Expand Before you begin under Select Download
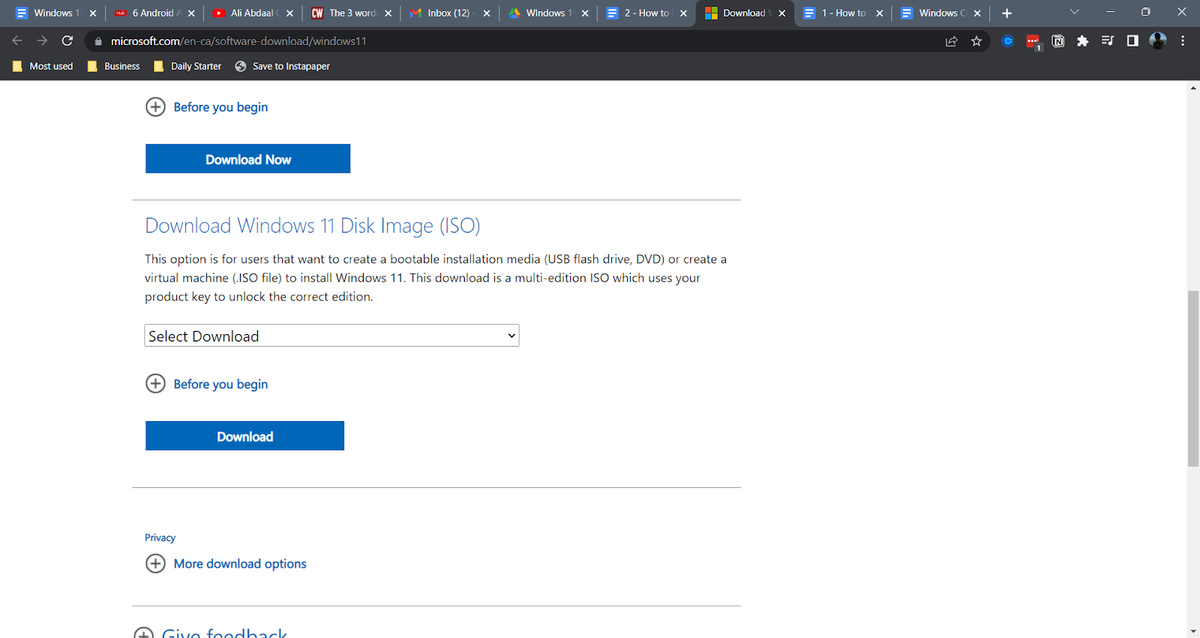The image size is (1200, 638). 208,384
